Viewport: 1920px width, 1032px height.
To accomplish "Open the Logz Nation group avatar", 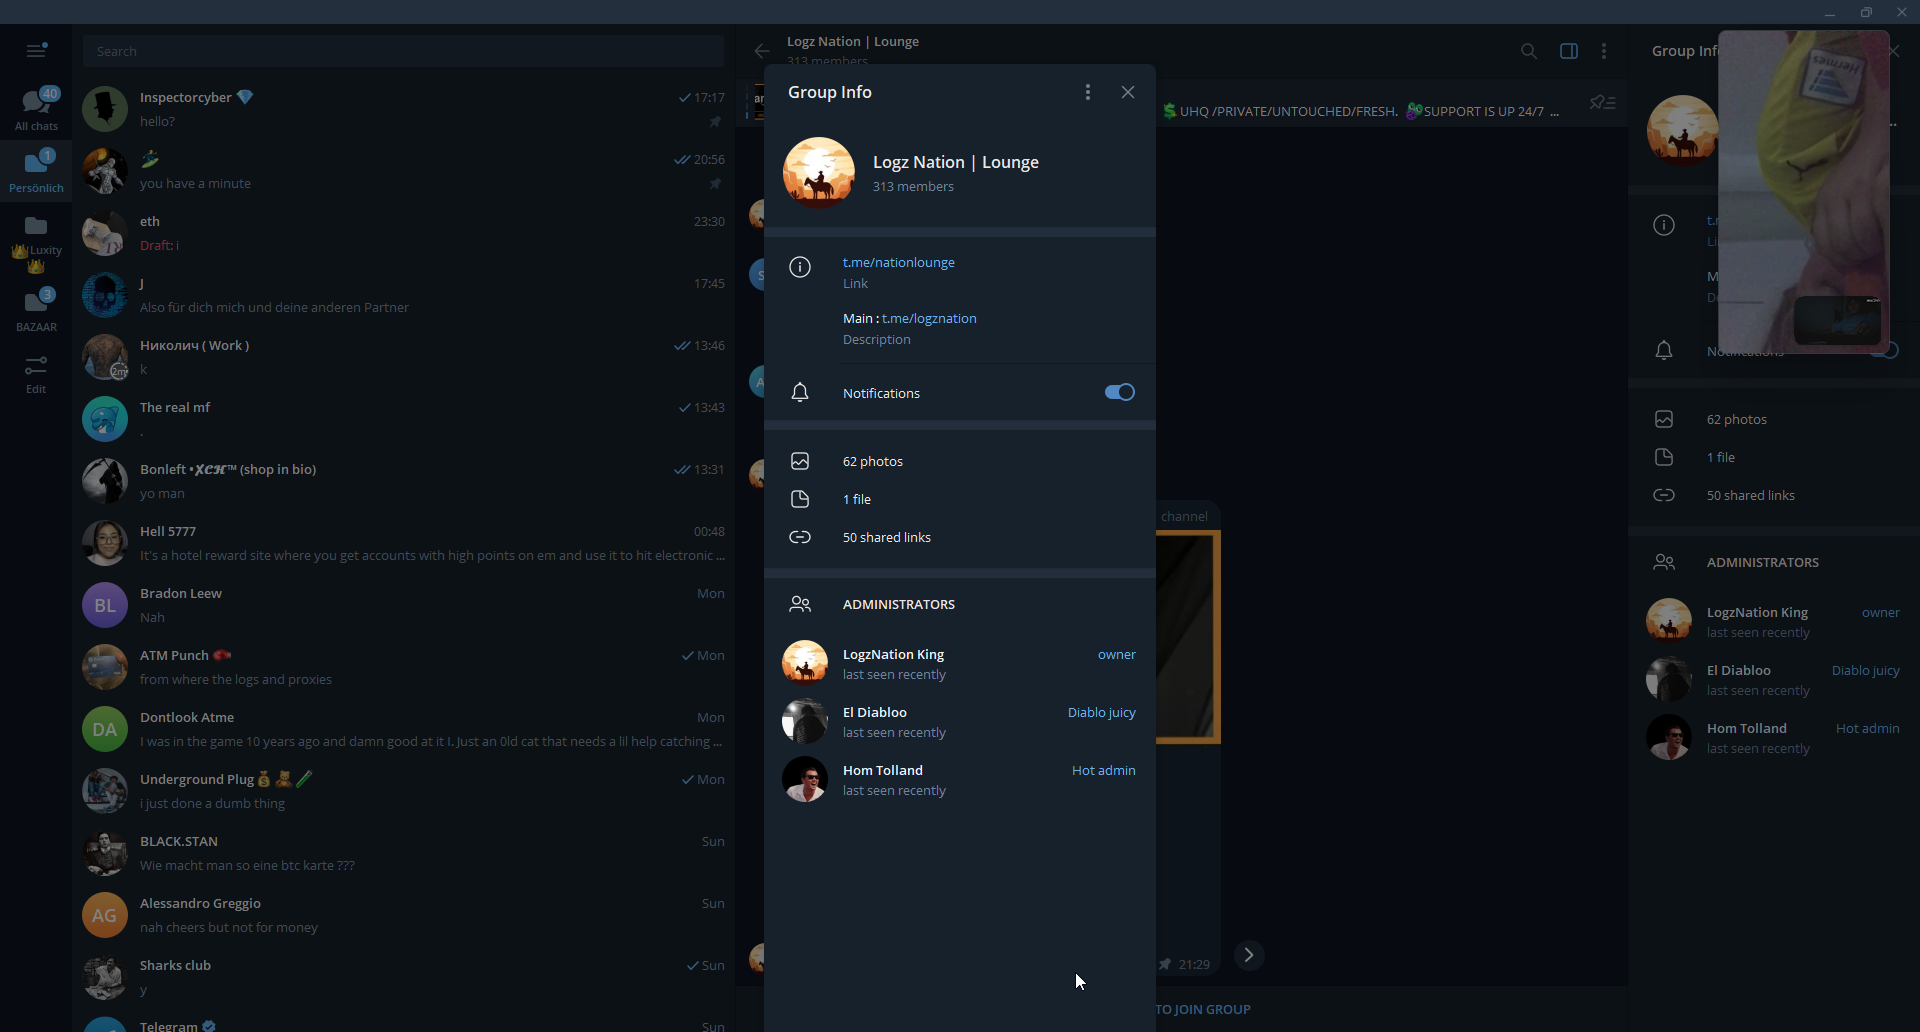I will 819,172.
